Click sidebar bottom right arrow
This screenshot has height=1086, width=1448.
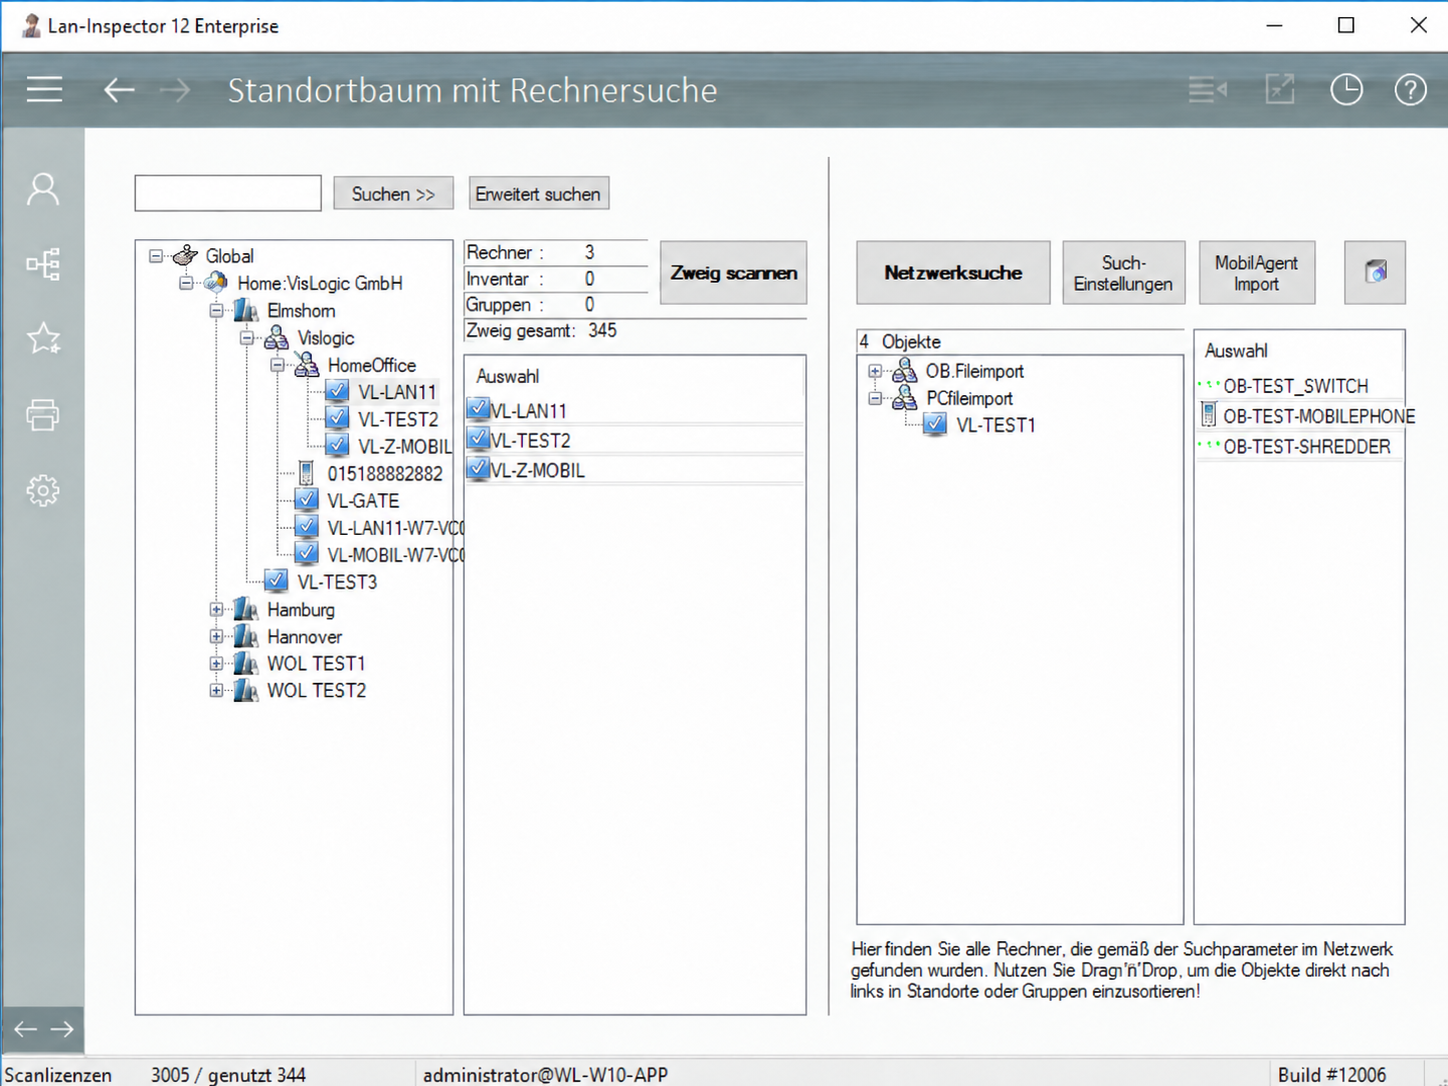(x=62, y=1029)
